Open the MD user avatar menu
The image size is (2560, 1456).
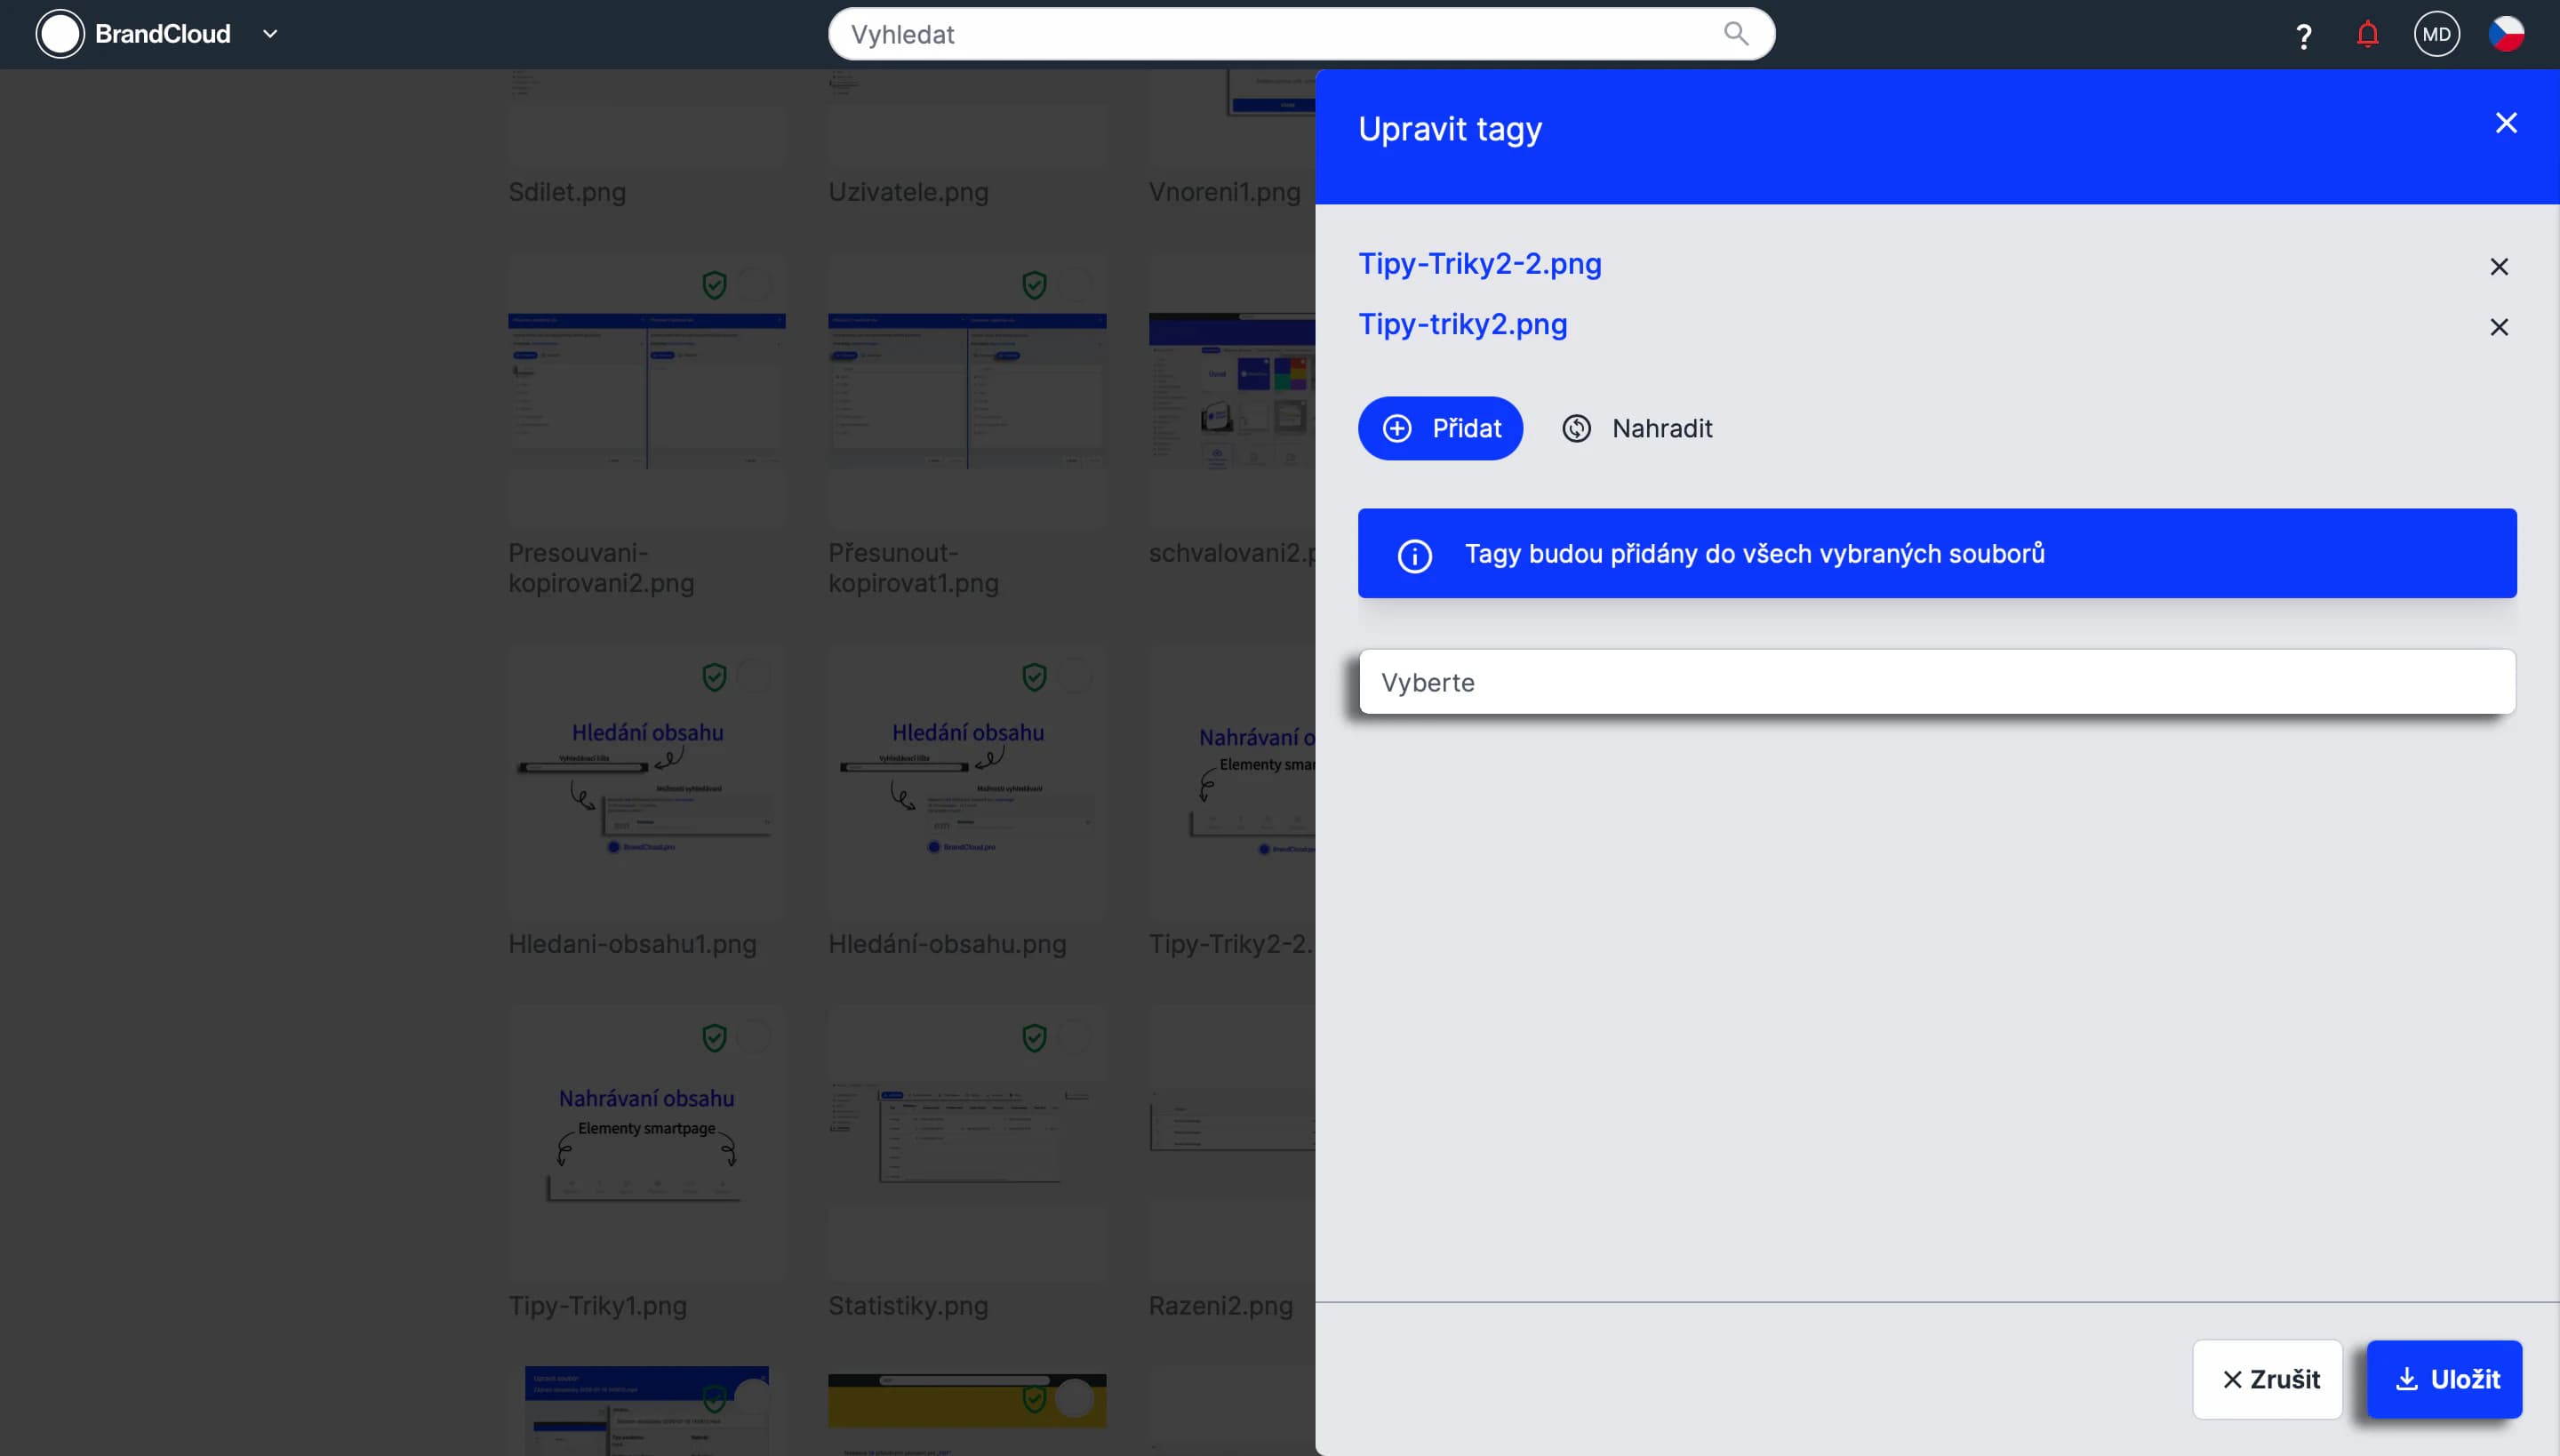pyautogui.click(x=2436, y=34)
